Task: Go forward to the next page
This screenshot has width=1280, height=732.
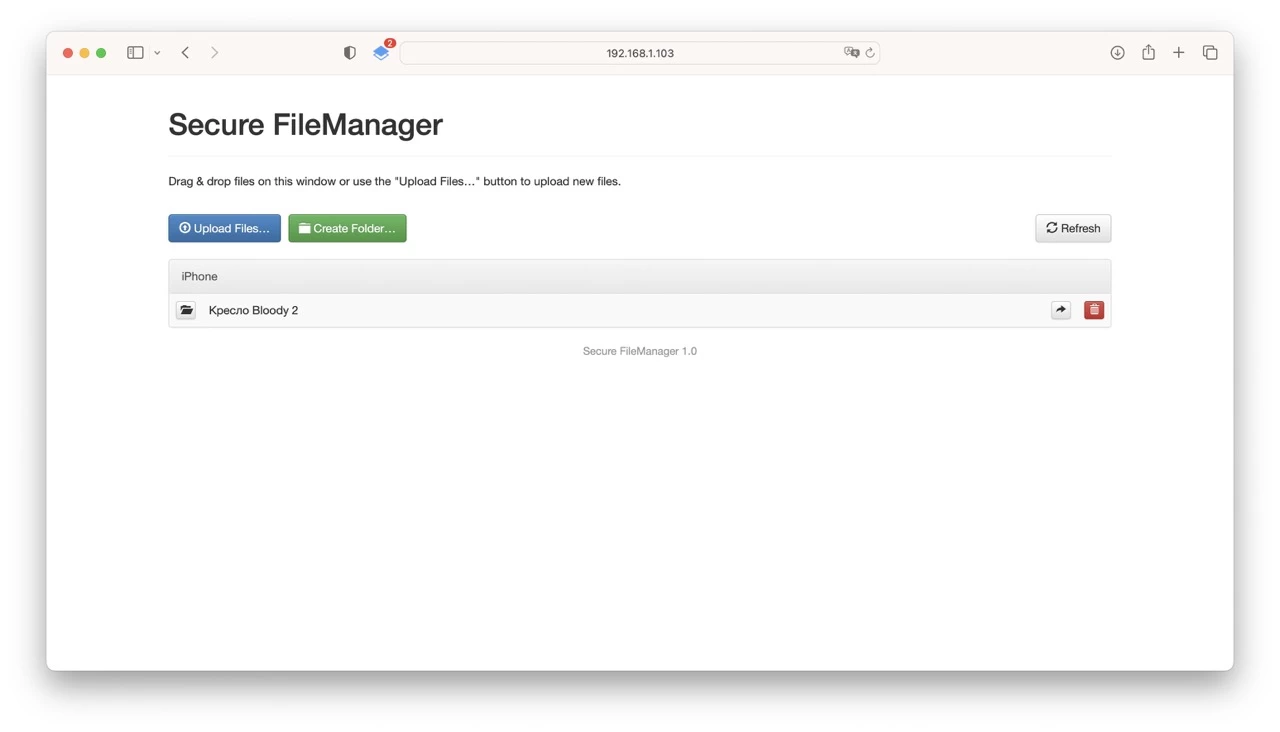Action: coord(214,53)
